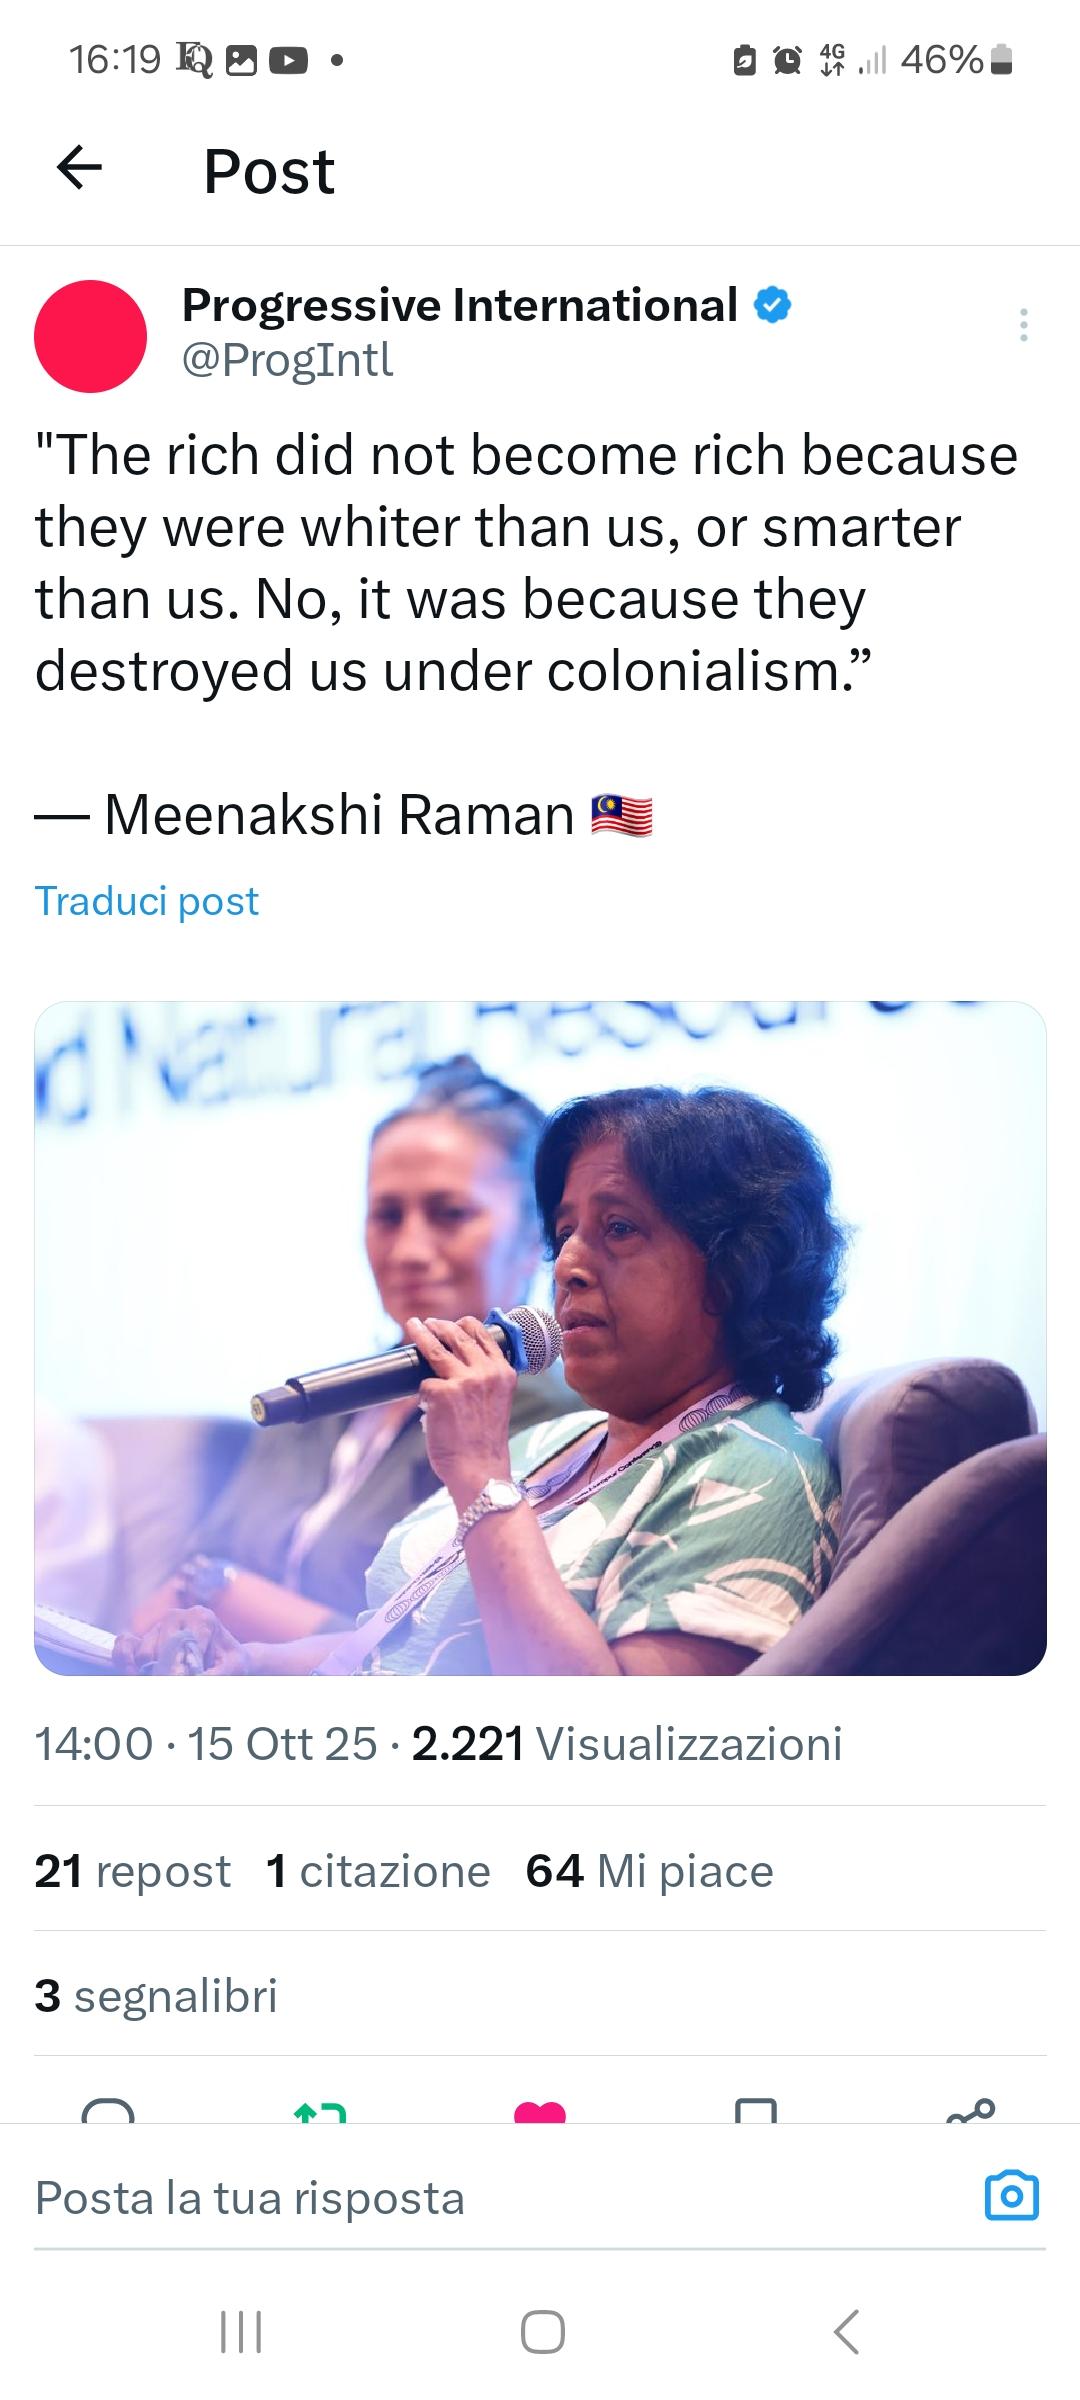1080x2400 pixels.
Task: View the 21 repost list
Action: (x=132, y=1871)
